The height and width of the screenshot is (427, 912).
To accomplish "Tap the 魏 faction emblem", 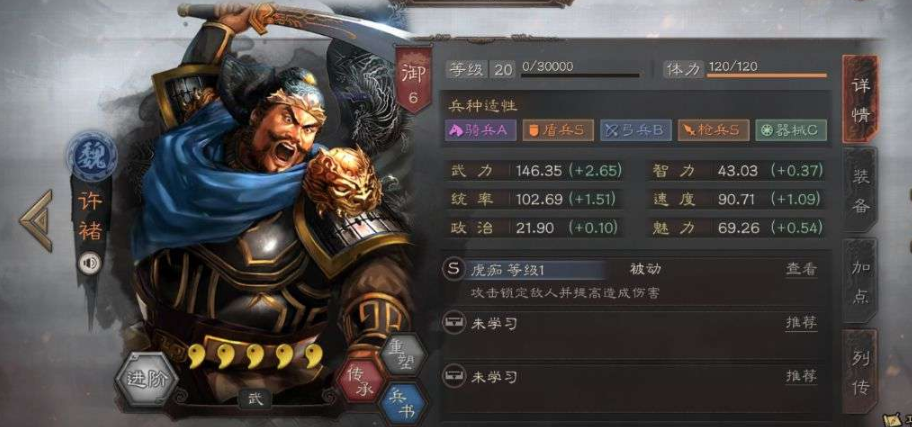I will pyautogui.click(x=92, y=156).
